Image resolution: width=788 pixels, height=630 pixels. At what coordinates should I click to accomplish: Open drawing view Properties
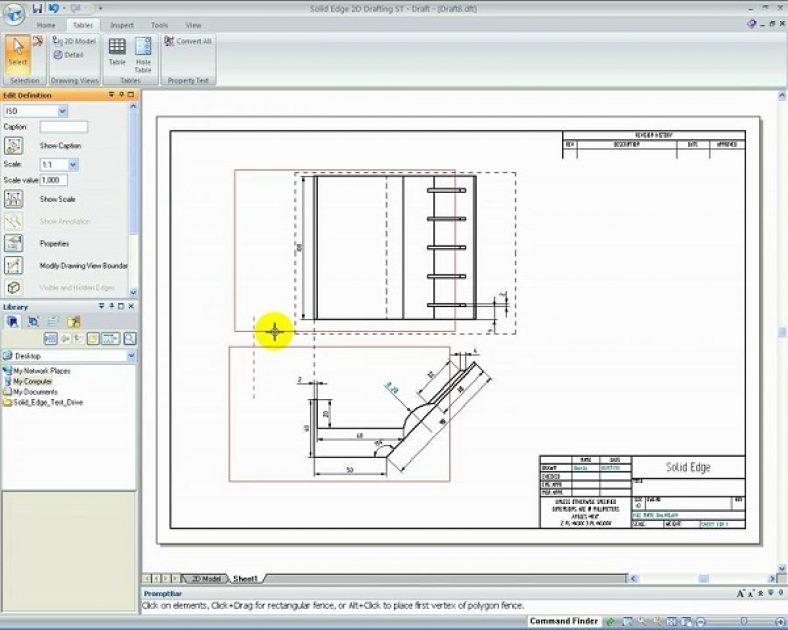tap(14, 243)
